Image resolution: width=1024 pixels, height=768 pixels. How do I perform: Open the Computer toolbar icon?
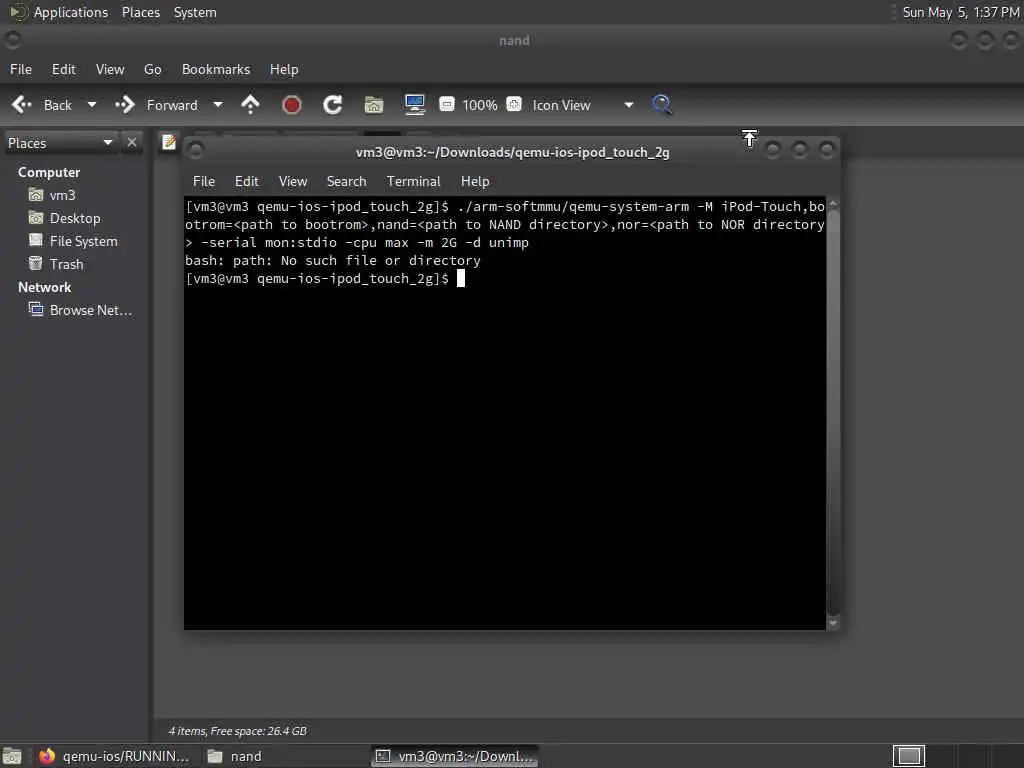tap(415, 104)
